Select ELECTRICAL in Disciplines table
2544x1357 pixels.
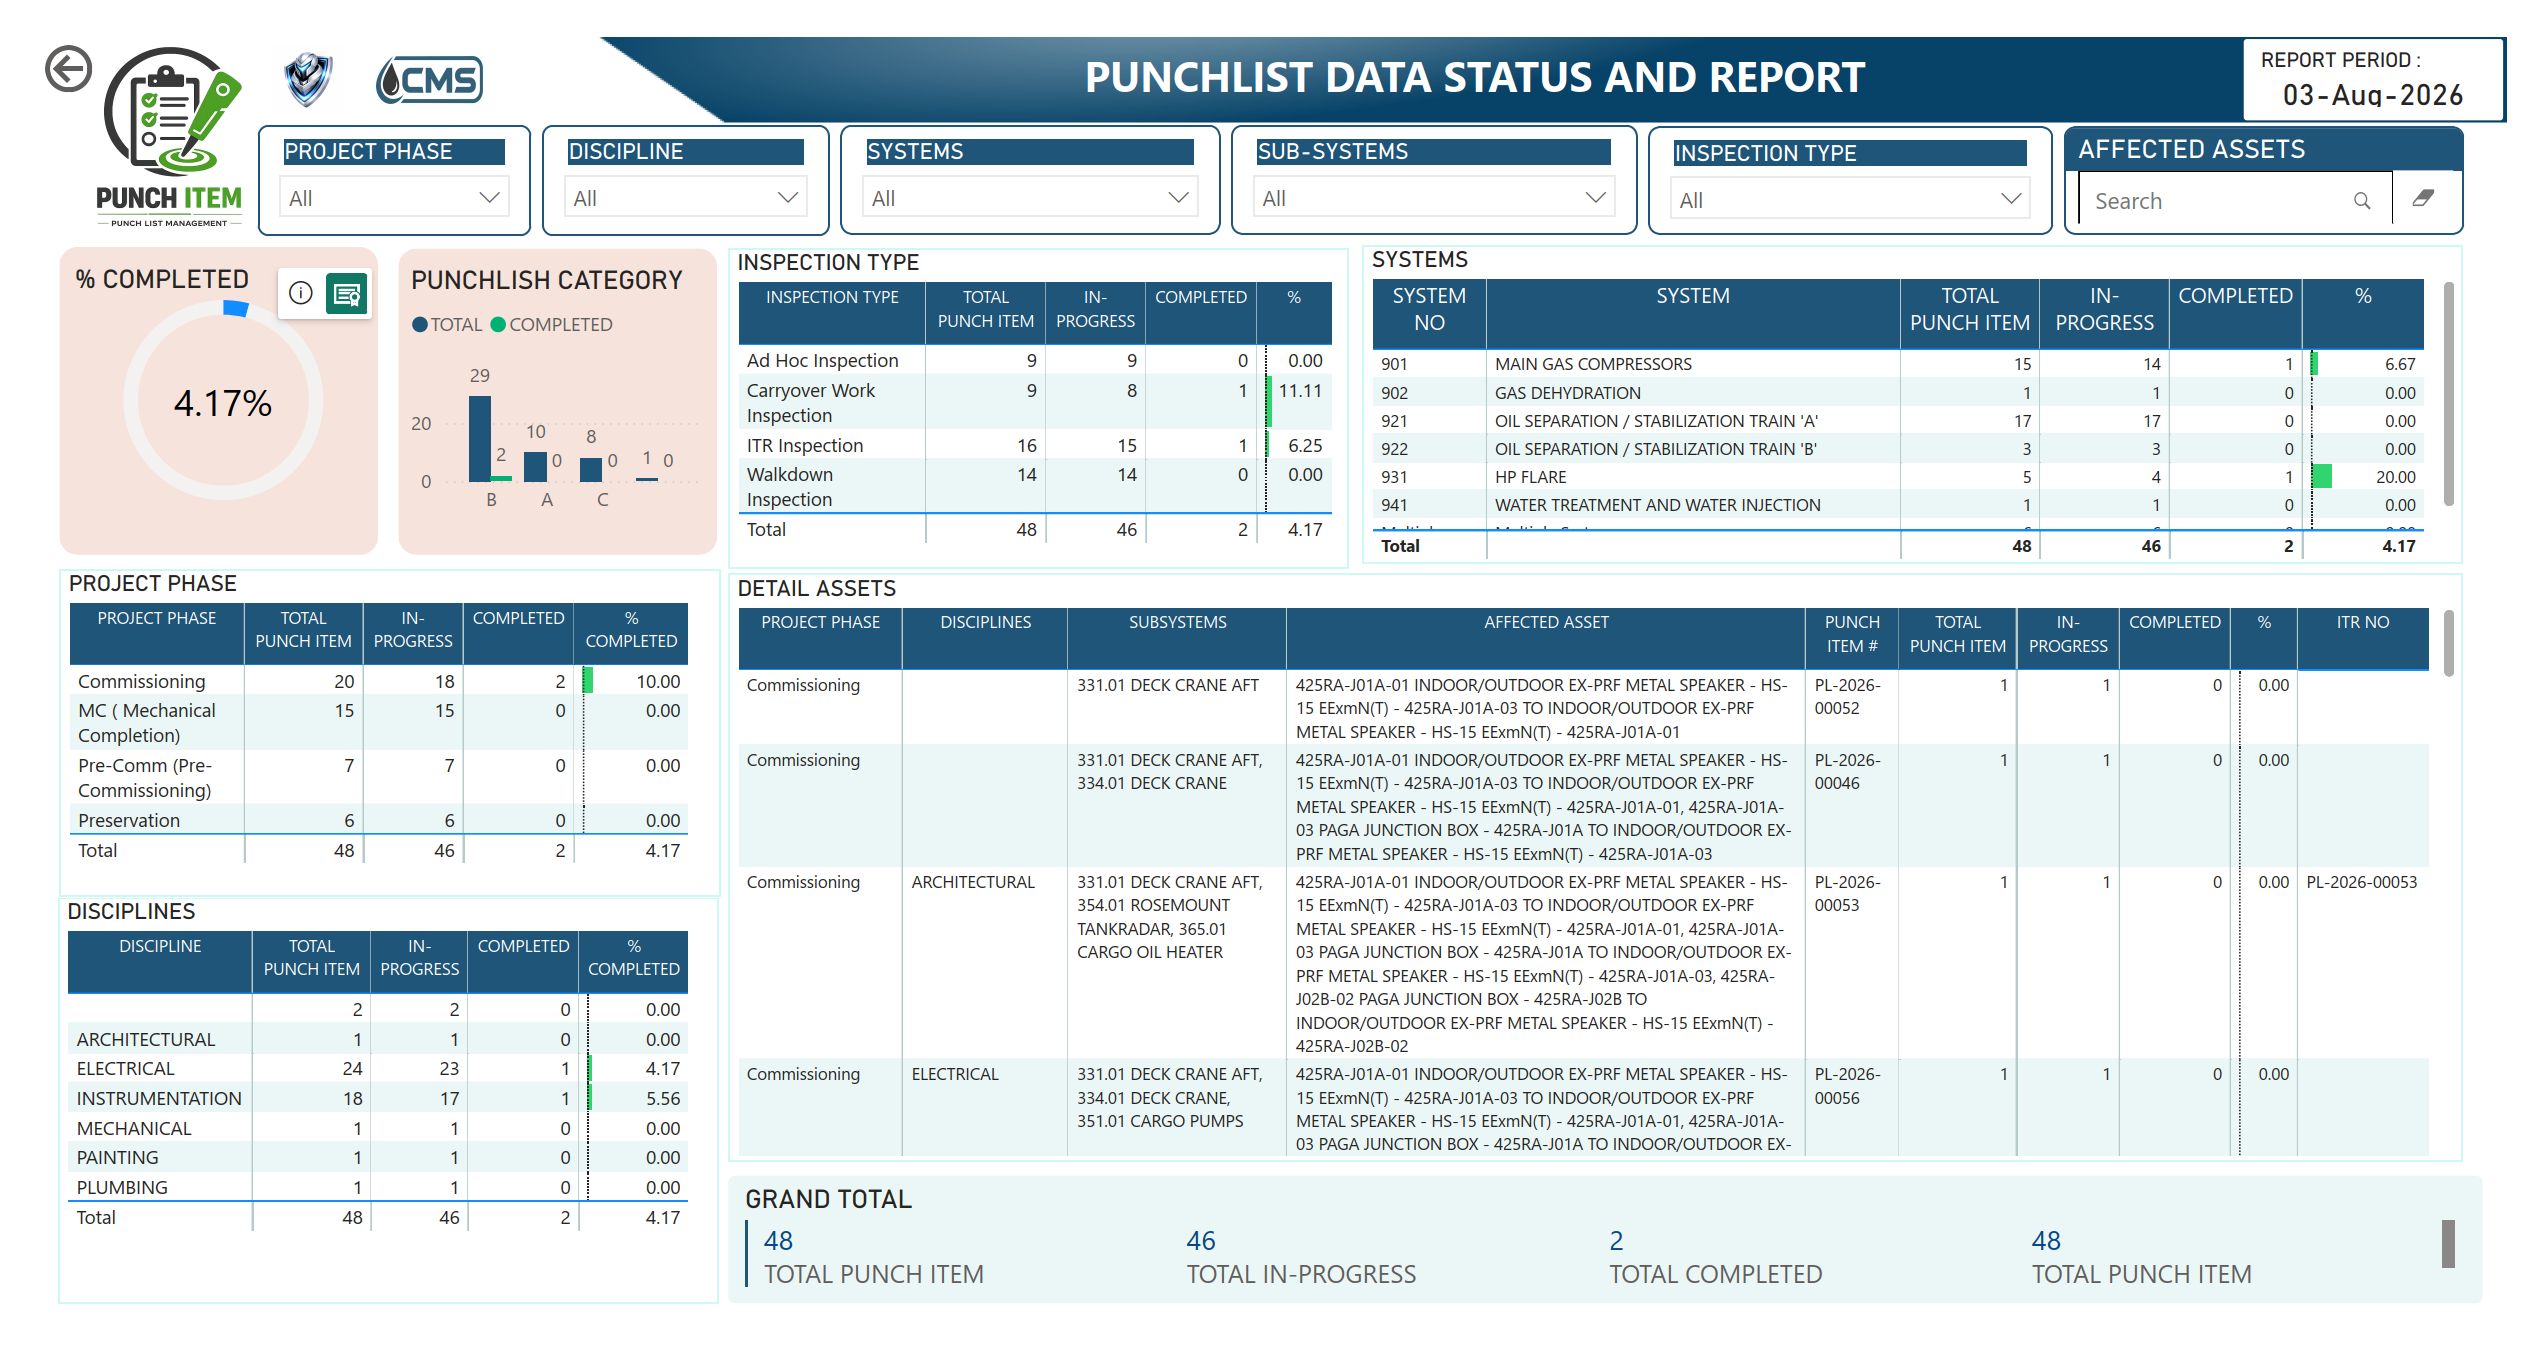point(378,1068)
